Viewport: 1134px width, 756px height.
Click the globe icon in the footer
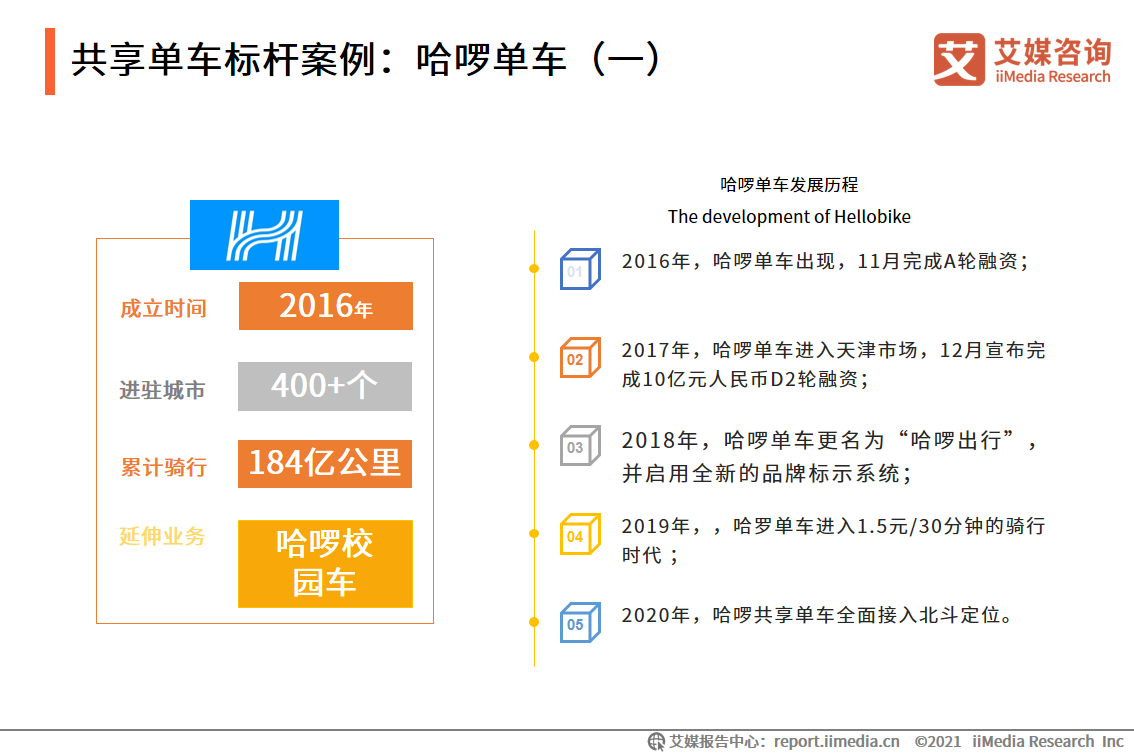(x=656, y=742)
